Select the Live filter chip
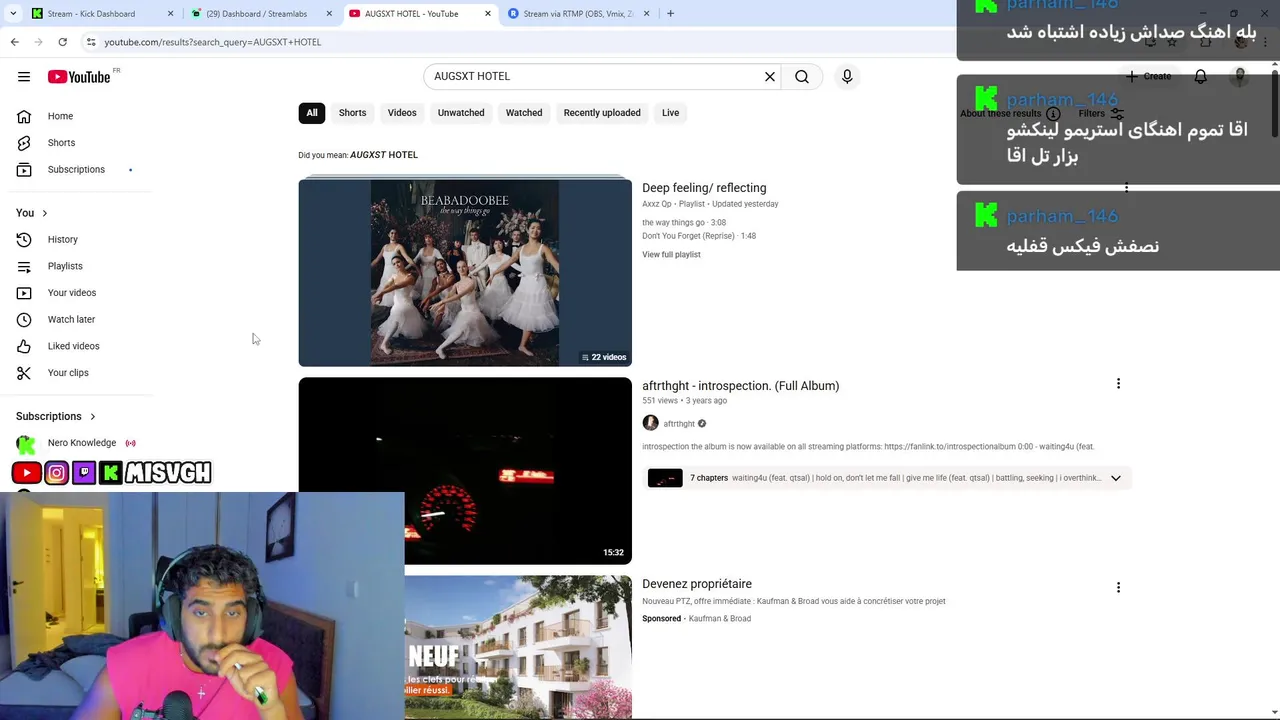1280x720 pixels. click(x=670, y=113)
